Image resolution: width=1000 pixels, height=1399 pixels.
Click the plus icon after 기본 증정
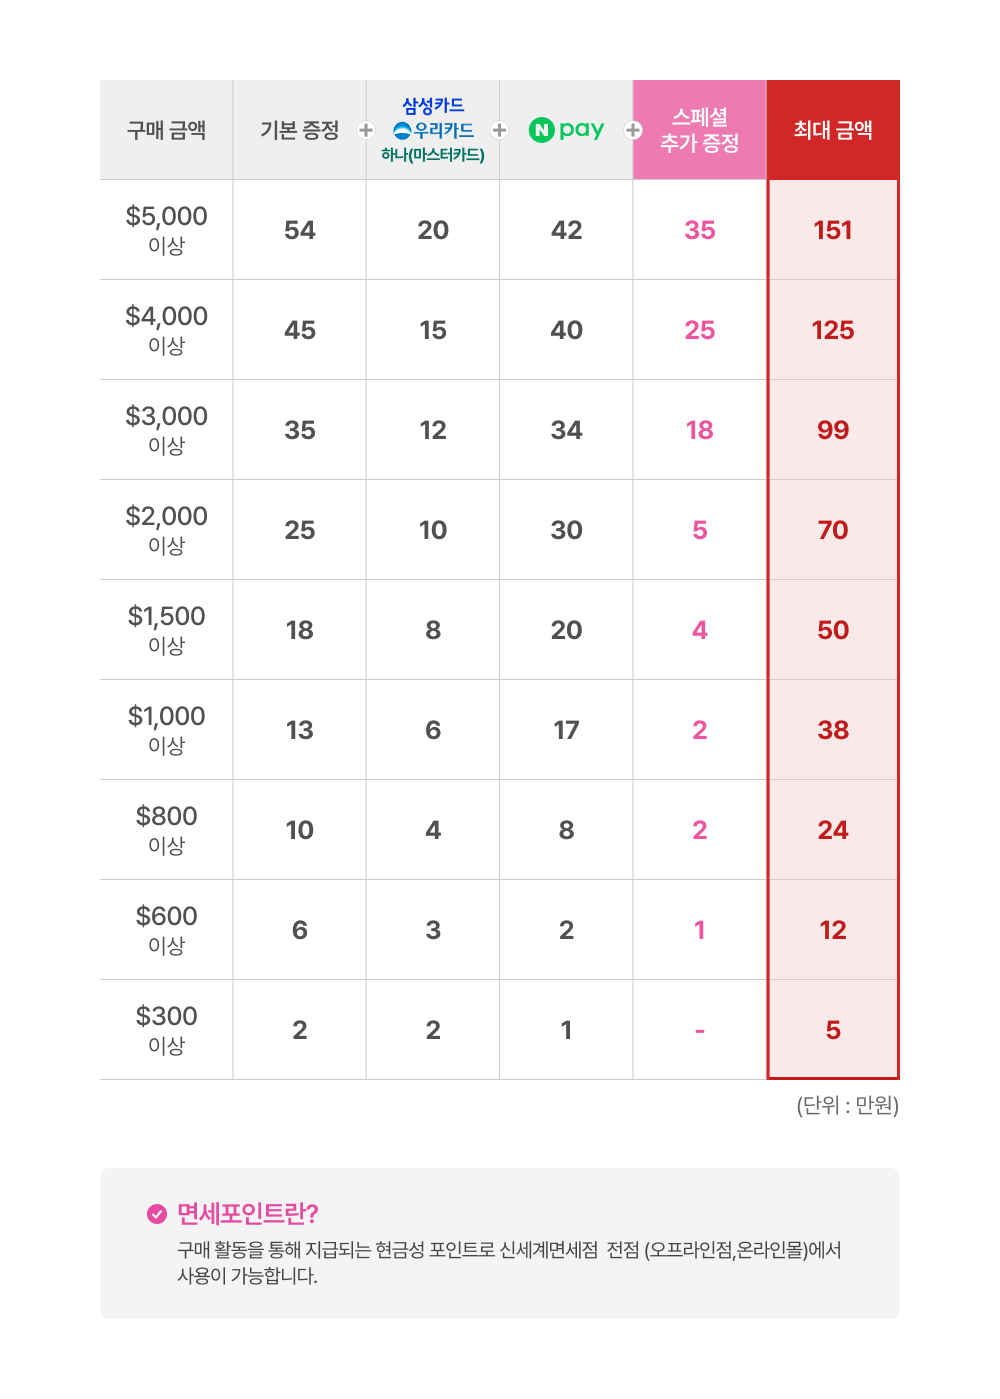tap(366, 130)
